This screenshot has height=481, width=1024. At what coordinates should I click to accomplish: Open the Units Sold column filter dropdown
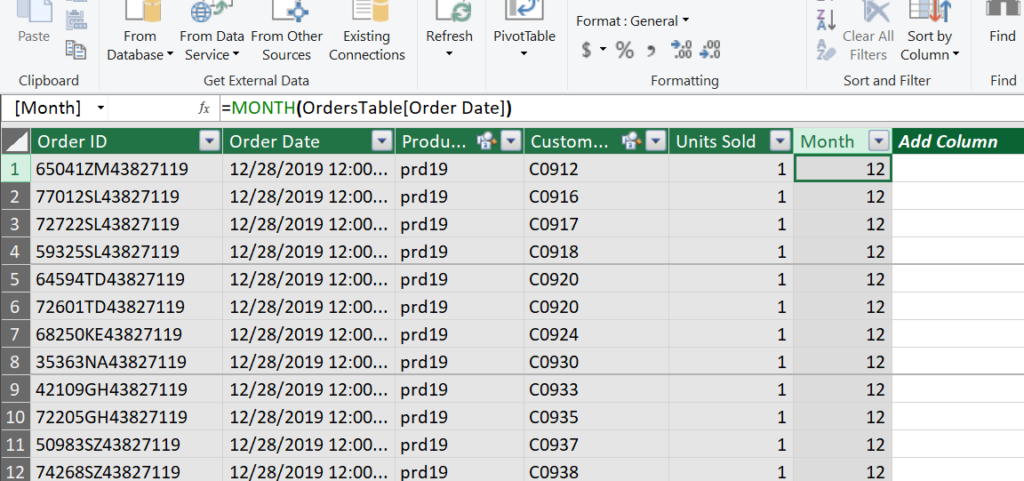point(779,142)
